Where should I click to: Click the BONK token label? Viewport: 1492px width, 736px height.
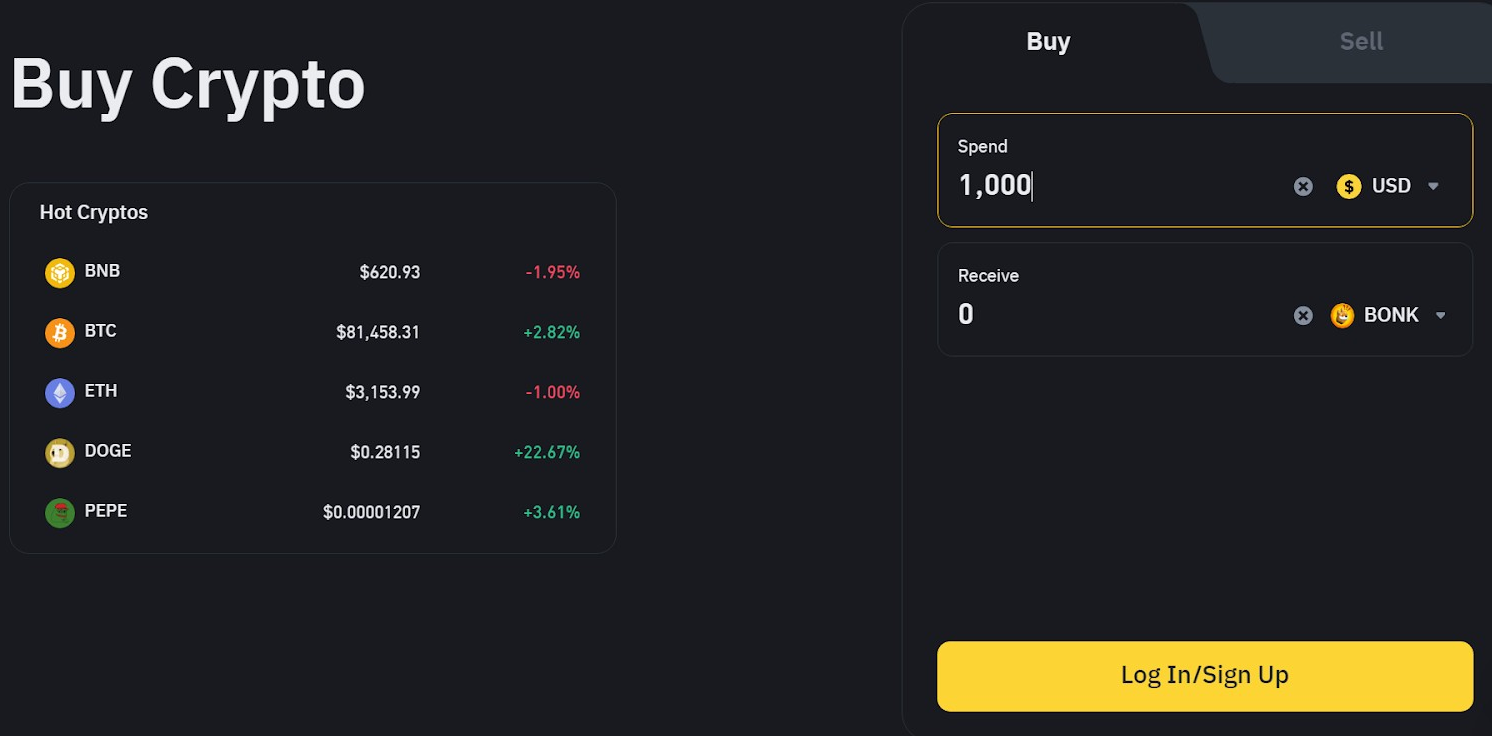pyautogui.click(x=1392, y=315)
